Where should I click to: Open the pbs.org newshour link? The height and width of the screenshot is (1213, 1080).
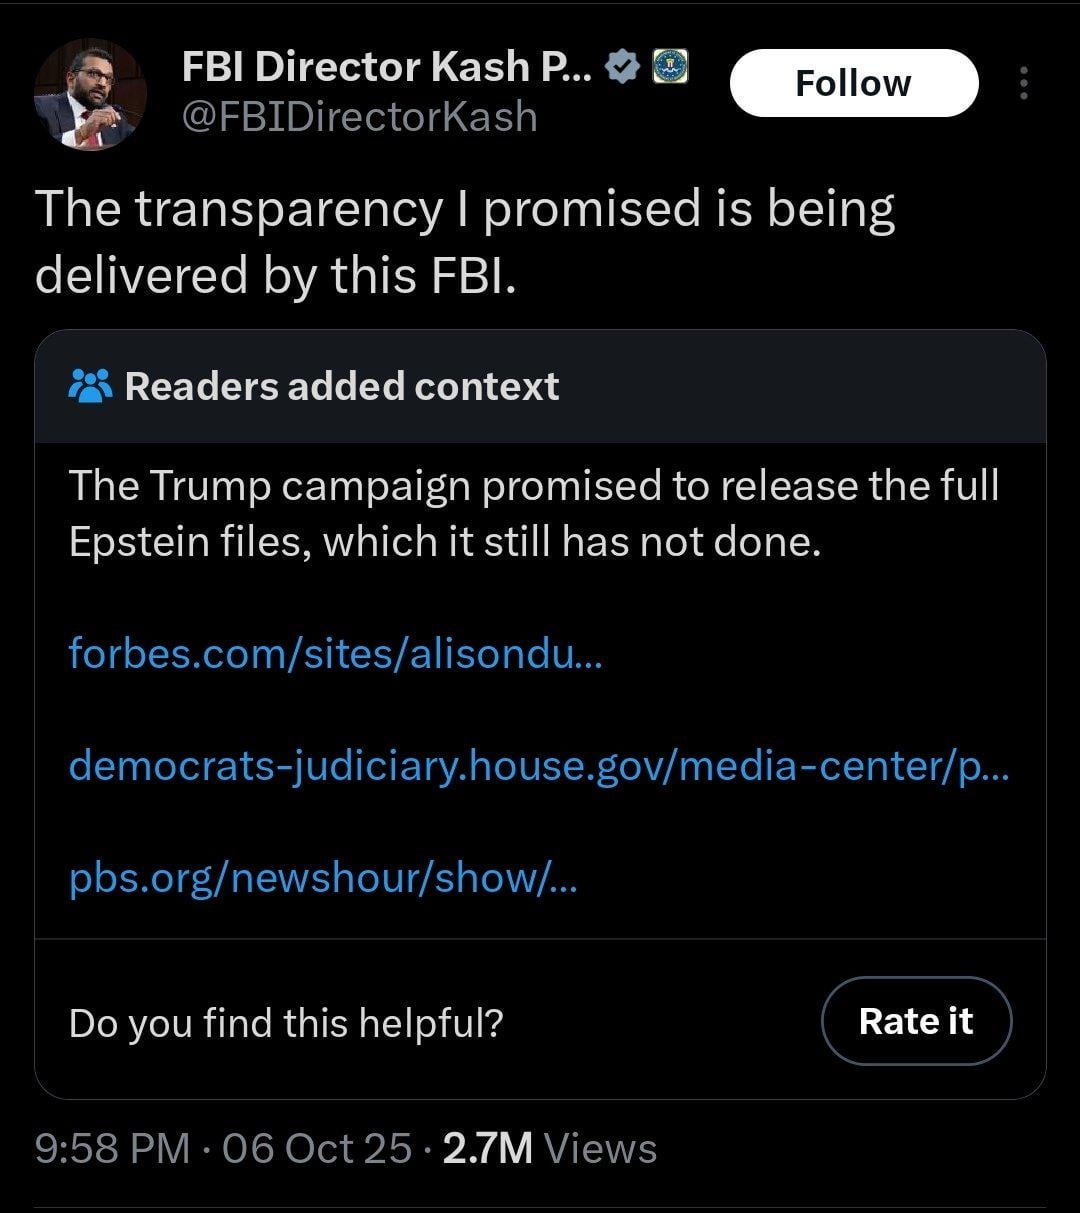pyautogui.click(x=322, y=878)
